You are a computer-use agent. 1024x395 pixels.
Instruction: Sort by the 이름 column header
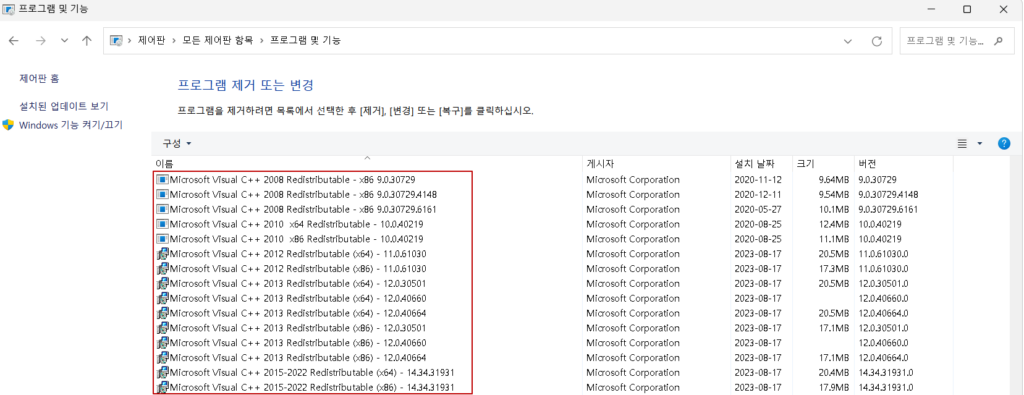(x=366, y=164)
